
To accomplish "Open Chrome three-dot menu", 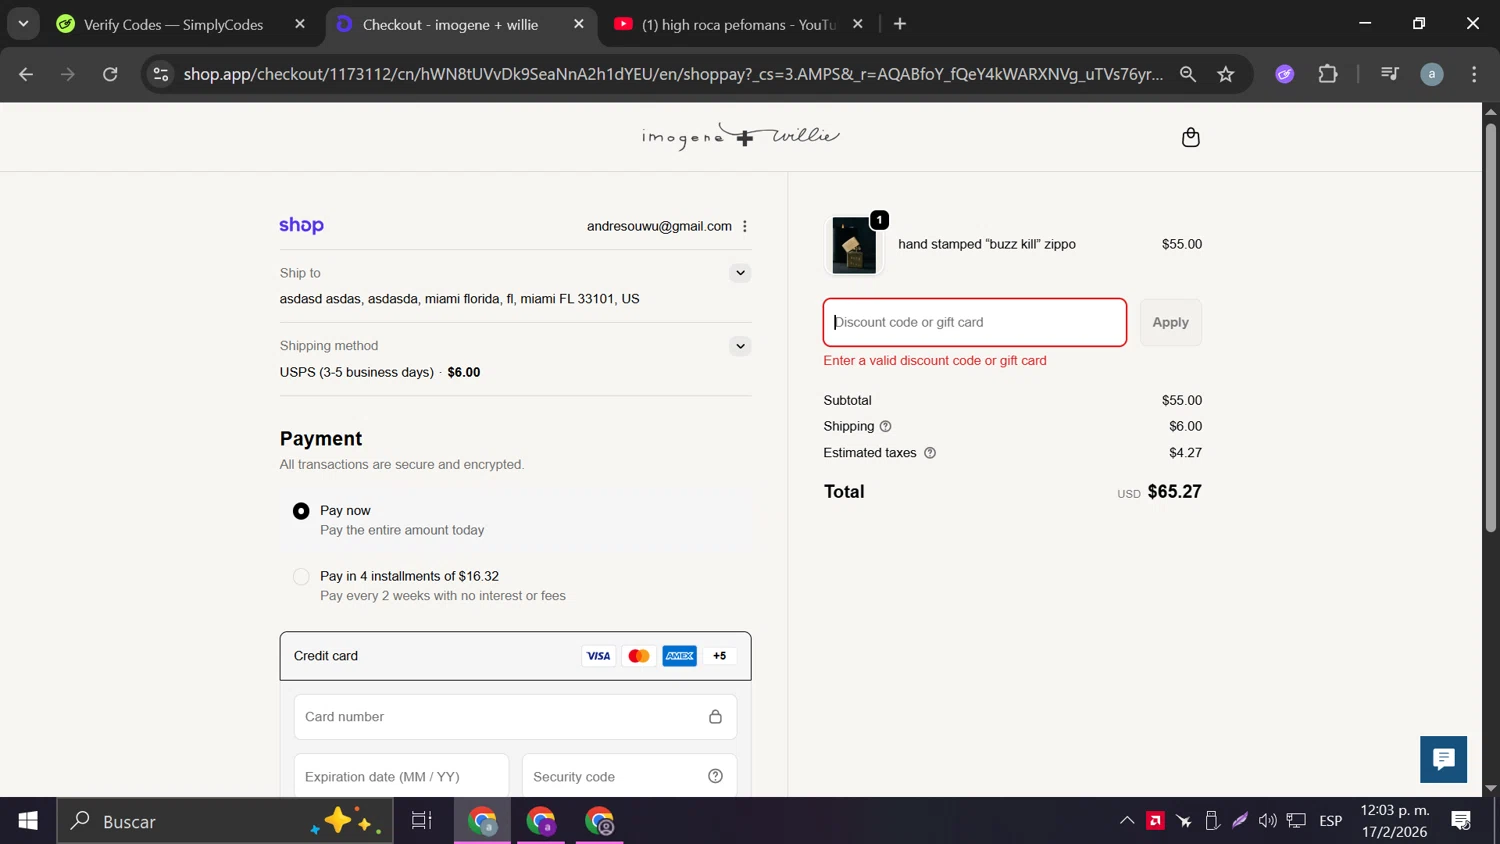I will point(1474,74).
